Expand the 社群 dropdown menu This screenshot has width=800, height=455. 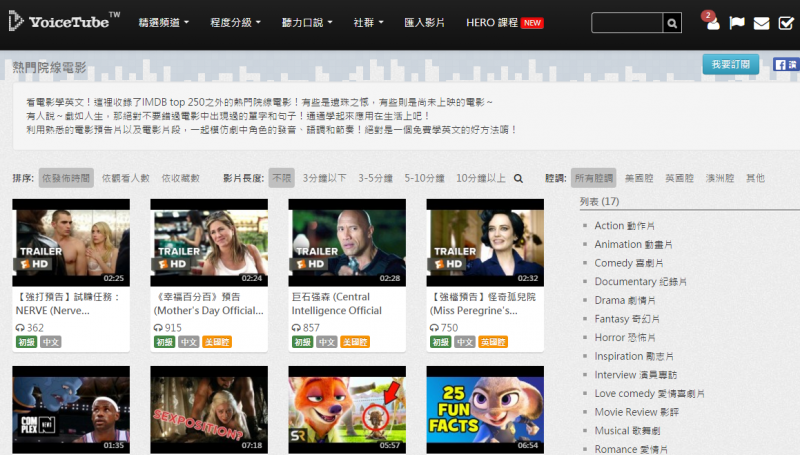click(368, 22)
